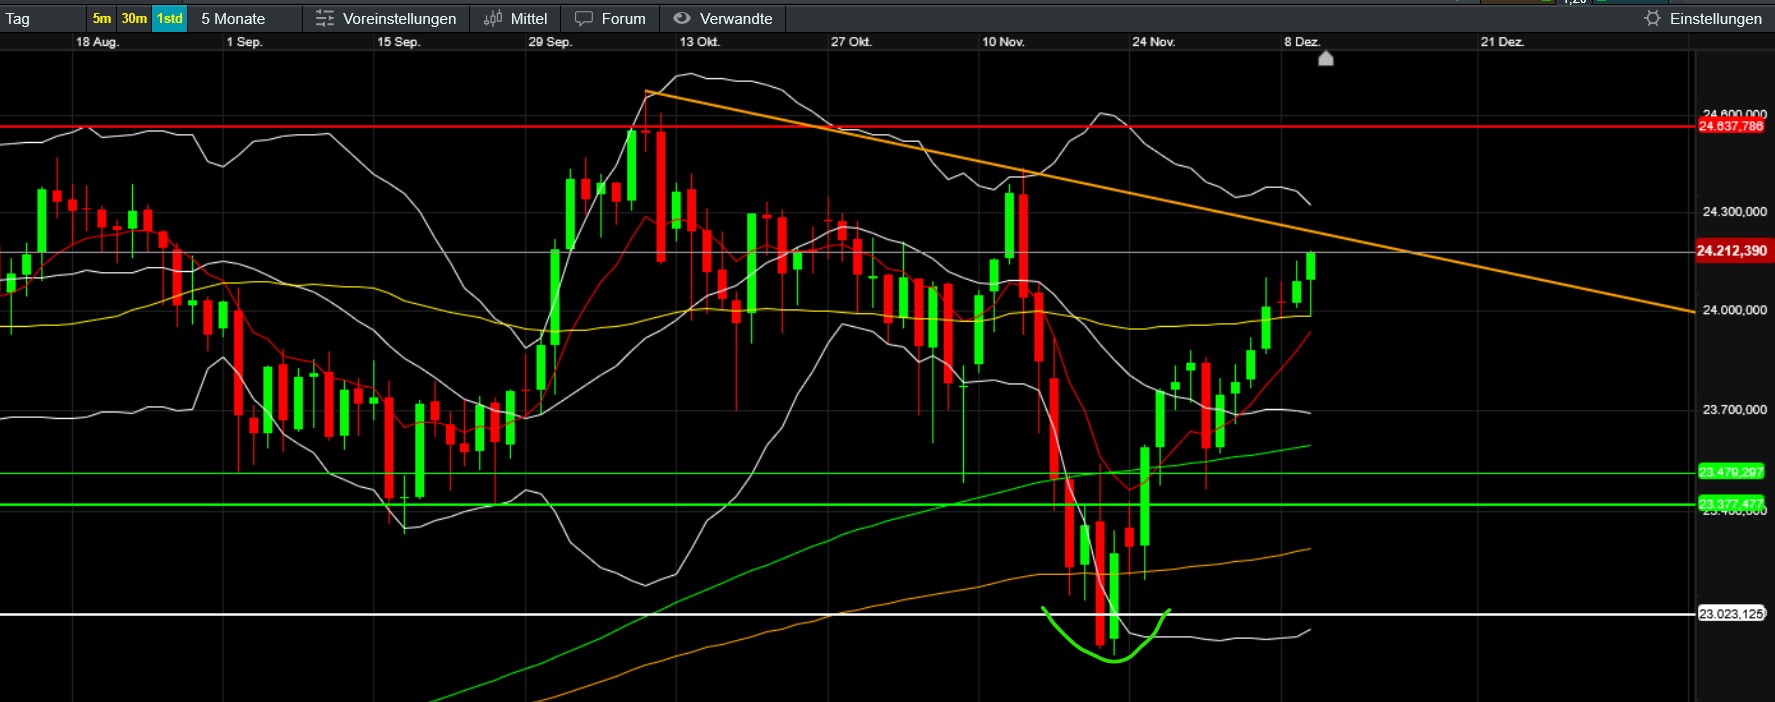This screenshot has width=1775, height=702.
Task: Switch to the 5m interval
Action: click(102, 19)
